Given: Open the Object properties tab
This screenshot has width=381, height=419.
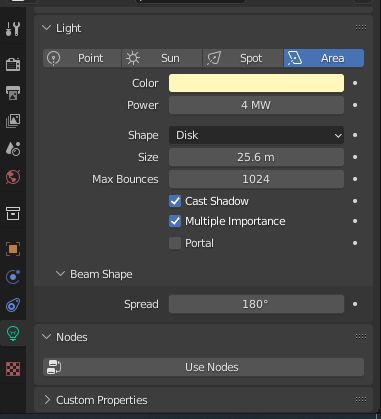Looking at the screenshot, I should pos(13,249).
